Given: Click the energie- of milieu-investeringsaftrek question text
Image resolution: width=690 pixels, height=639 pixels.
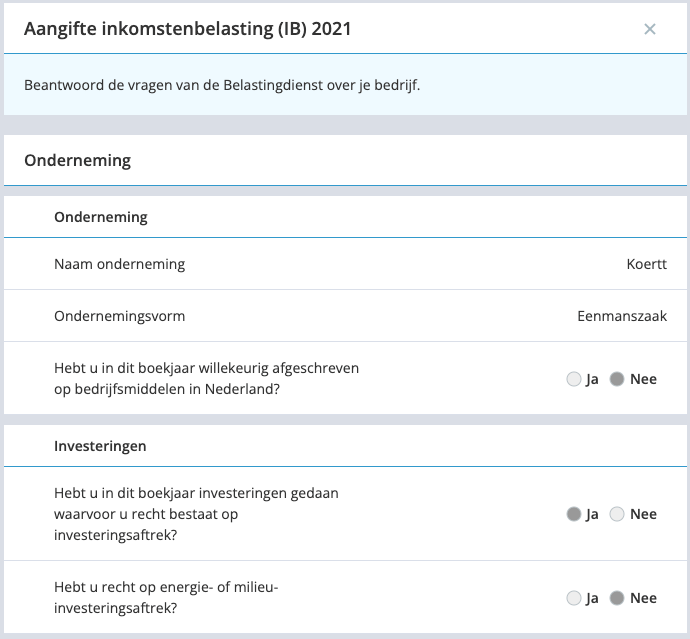Looking at the screenshot, I should point(166,598).
